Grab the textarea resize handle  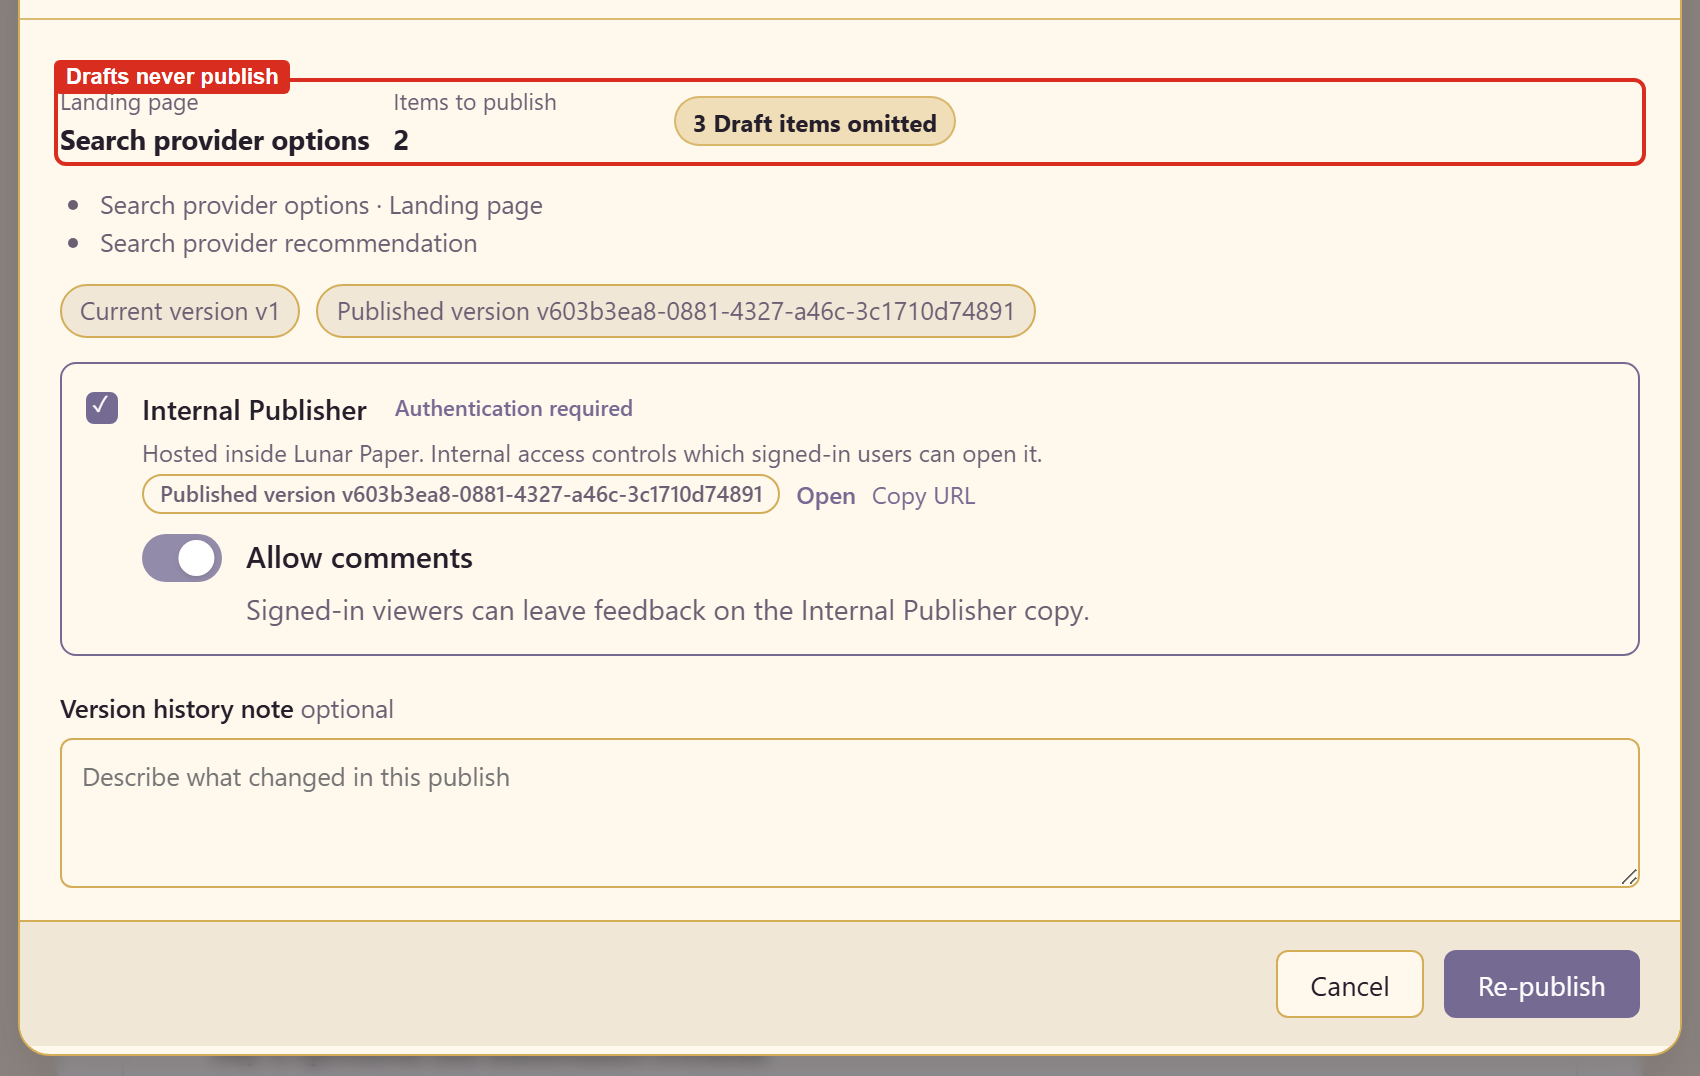[x=1629, y=877]
